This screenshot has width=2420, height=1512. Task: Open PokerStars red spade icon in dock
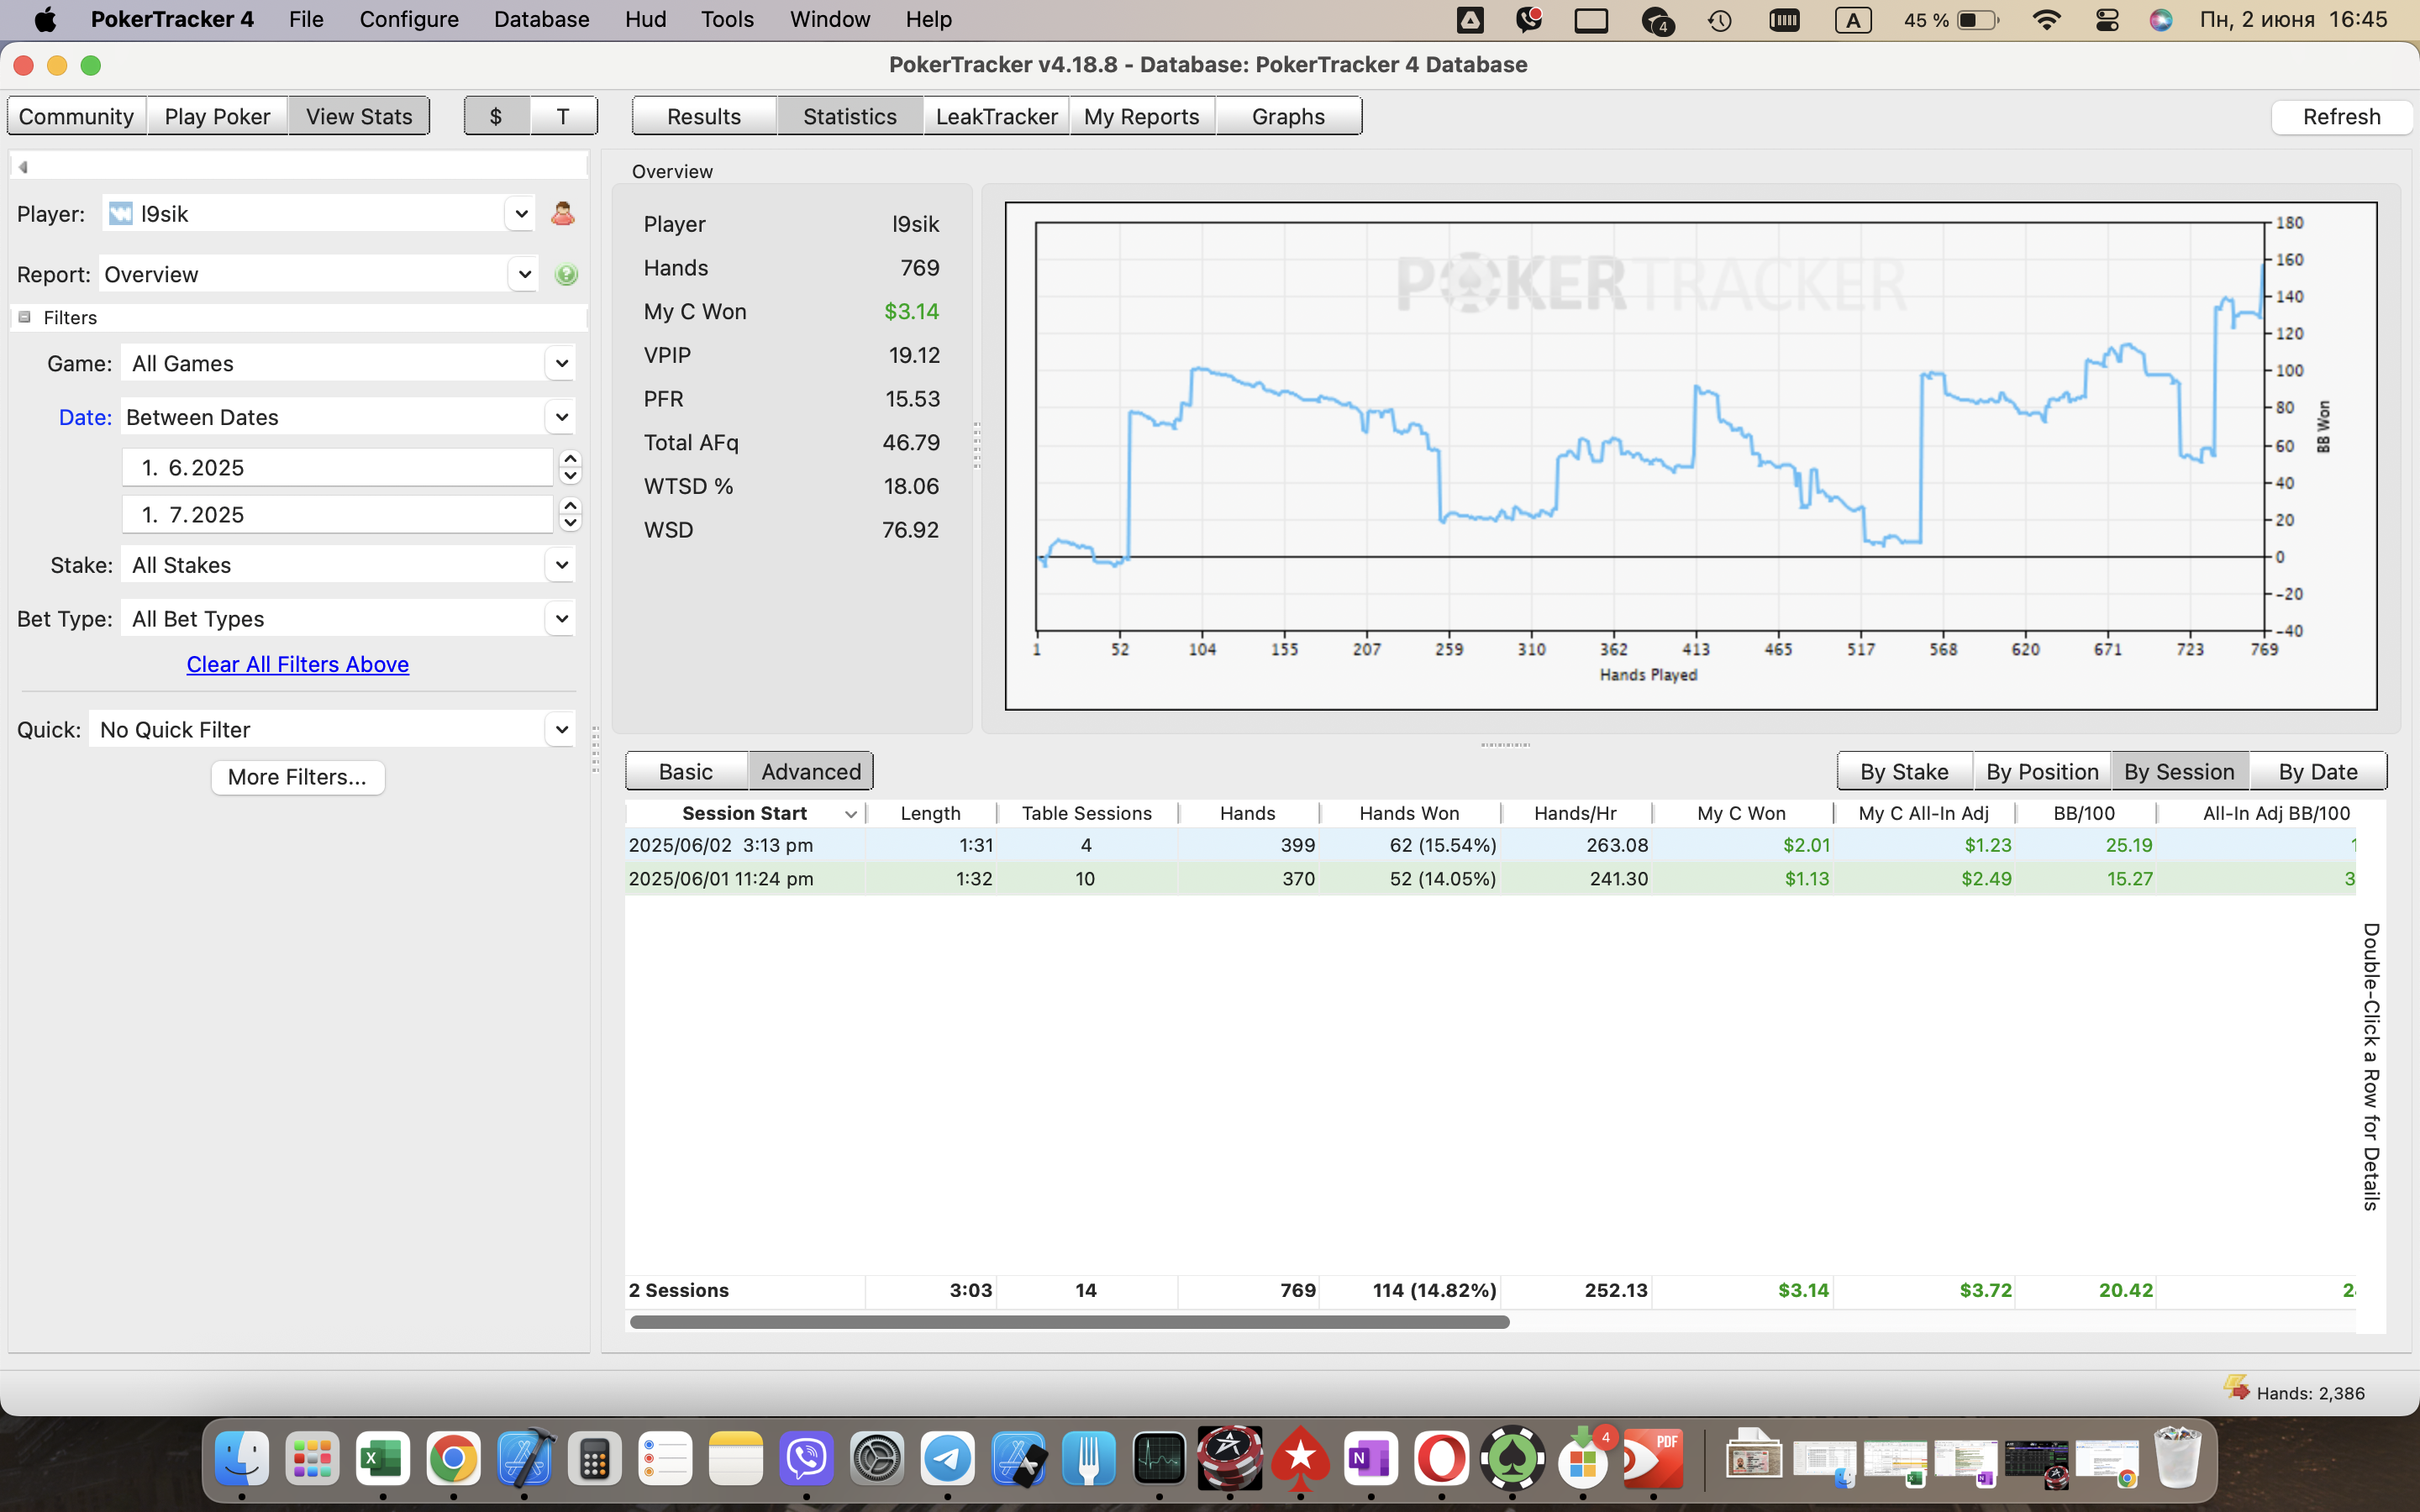point(1300,1459)
